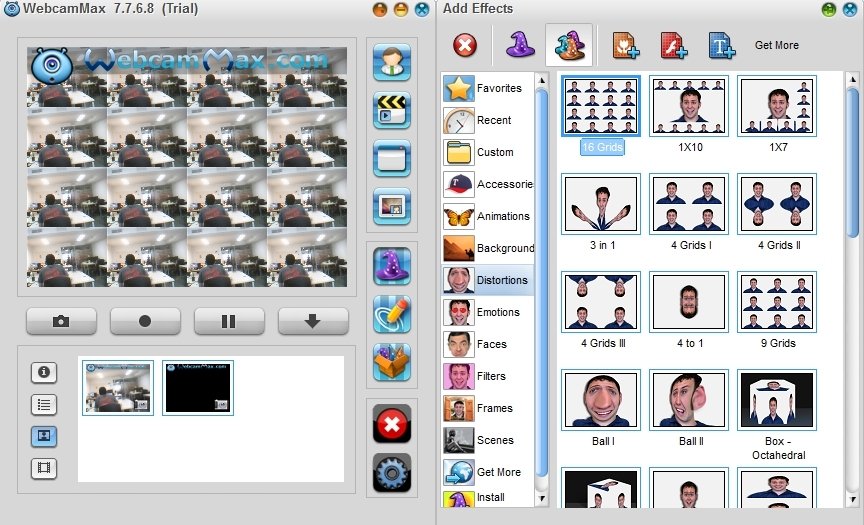The image size is (864, 525).
Task: Select the pictures view icon
Action: tap(44, 437)
